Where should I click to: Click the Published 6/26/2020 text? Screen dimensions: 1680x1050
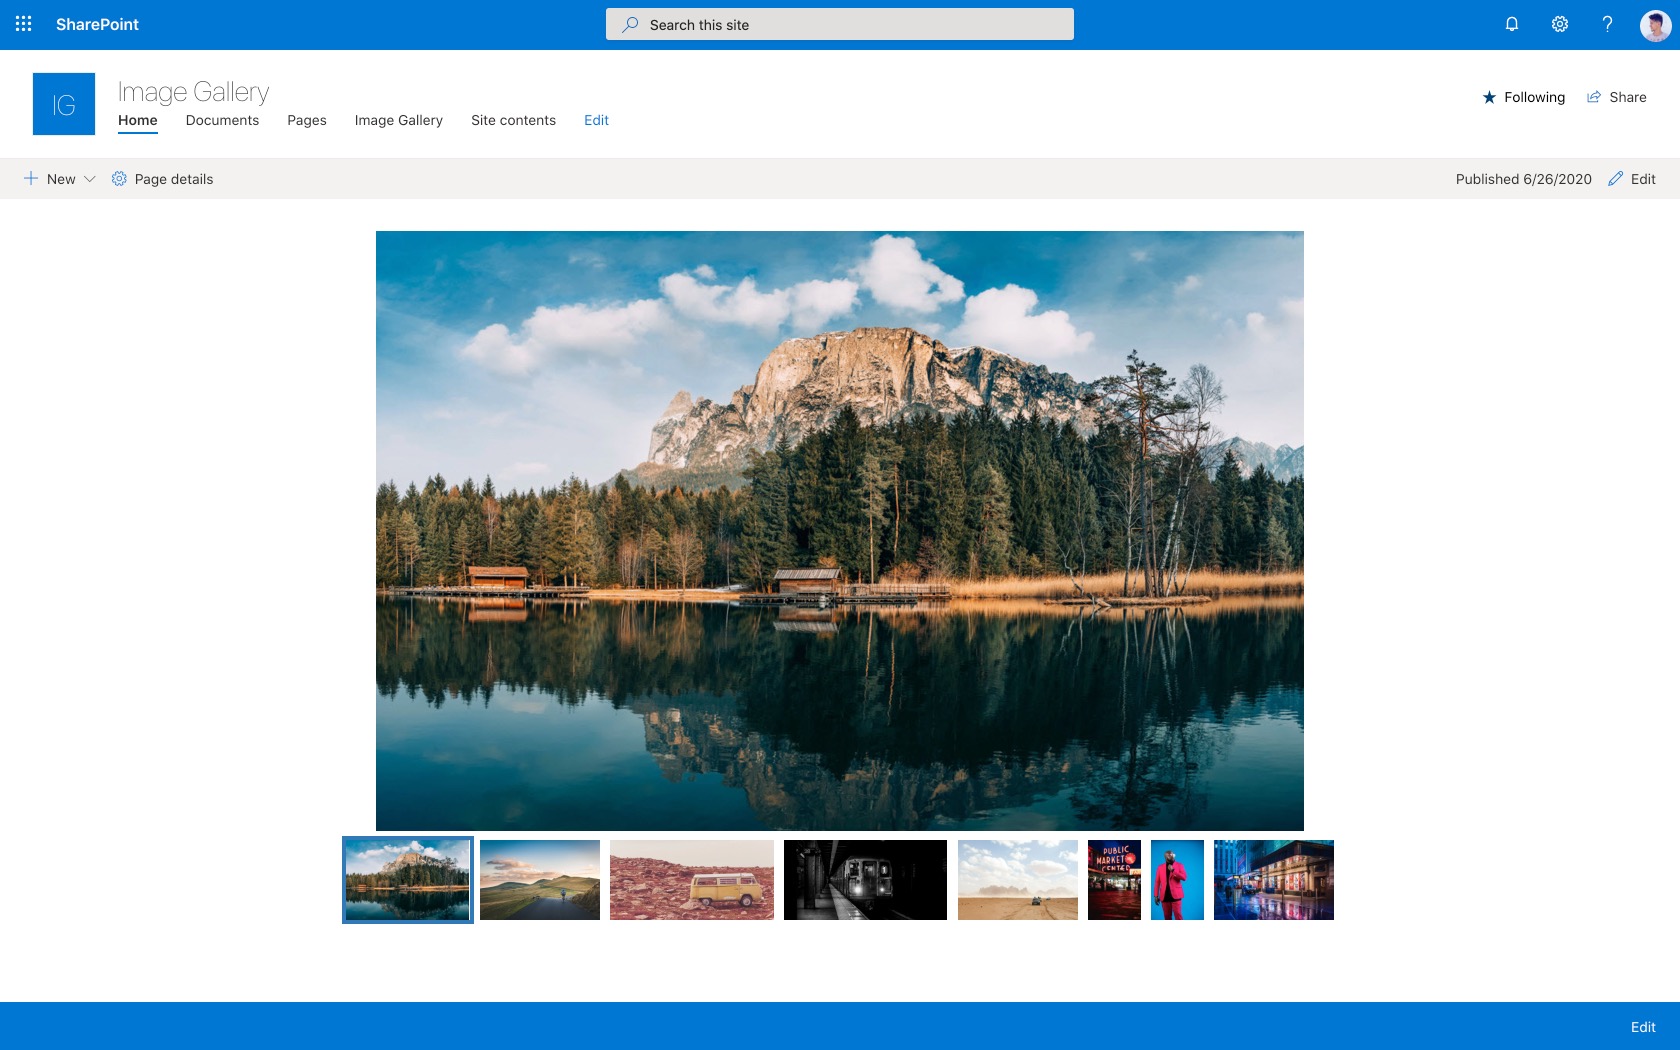coord(1523,179)
